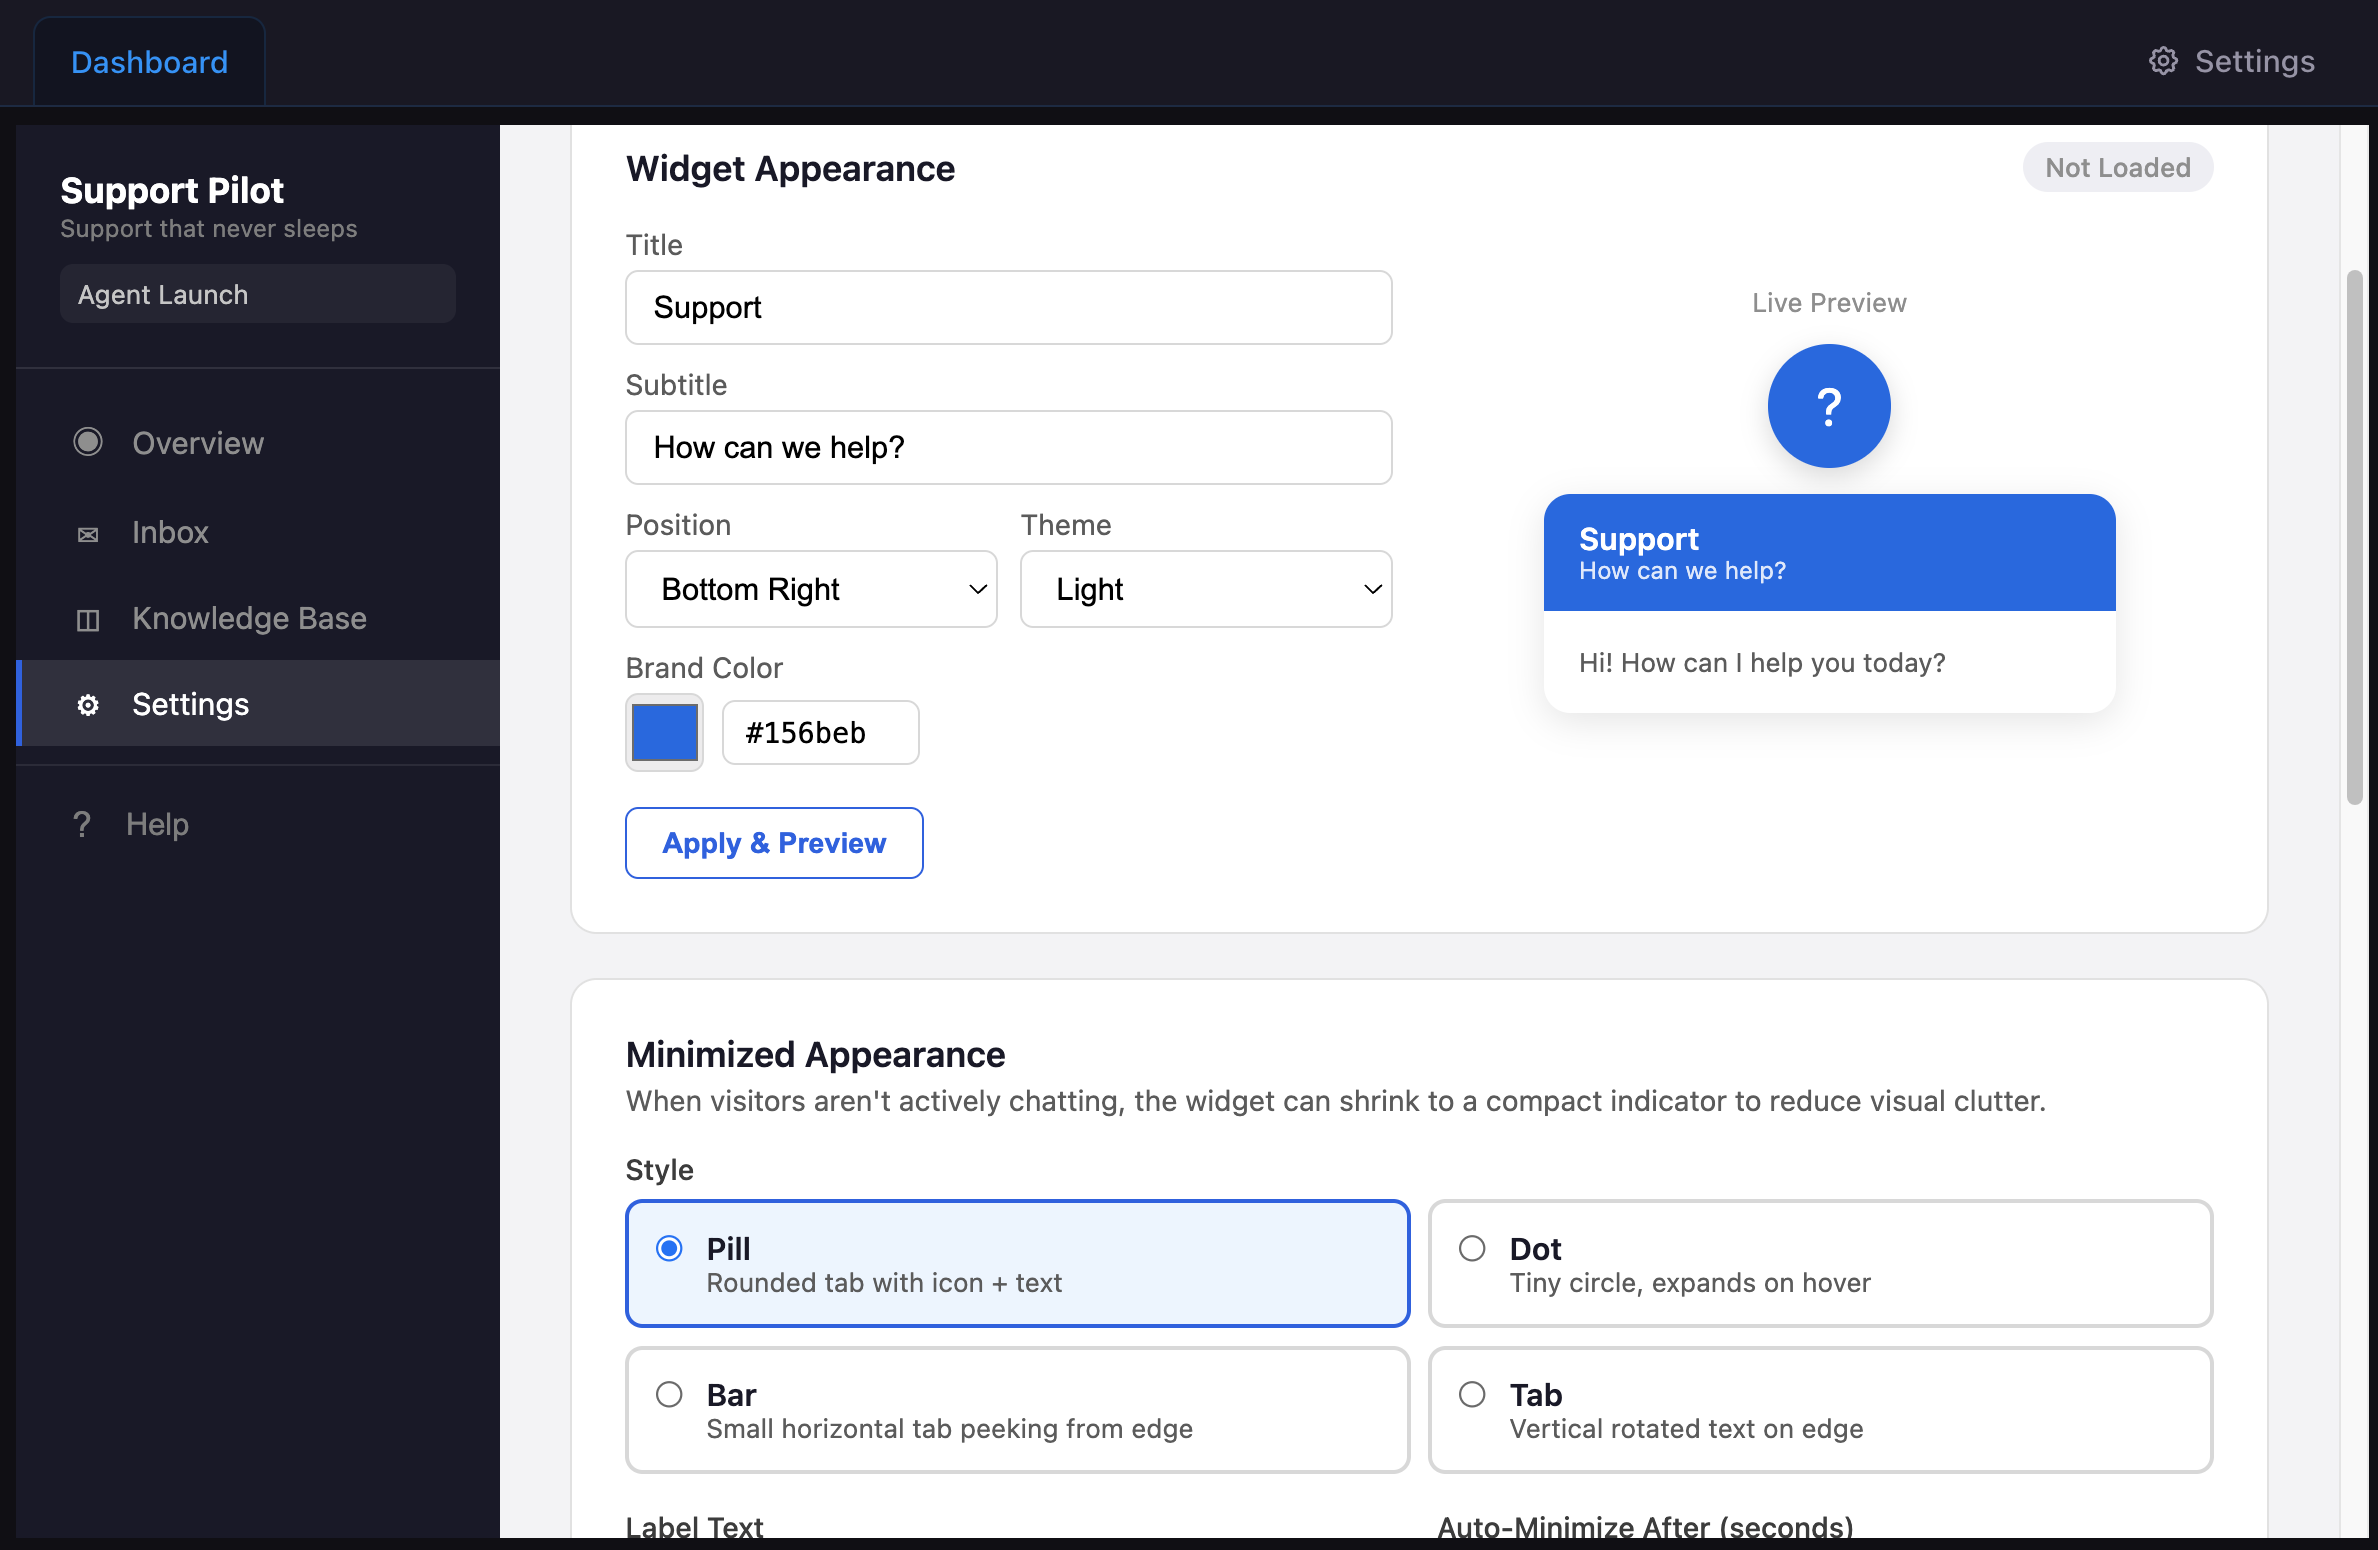Click "Tiny circle, expands on hover" description

(1690, 1283)
